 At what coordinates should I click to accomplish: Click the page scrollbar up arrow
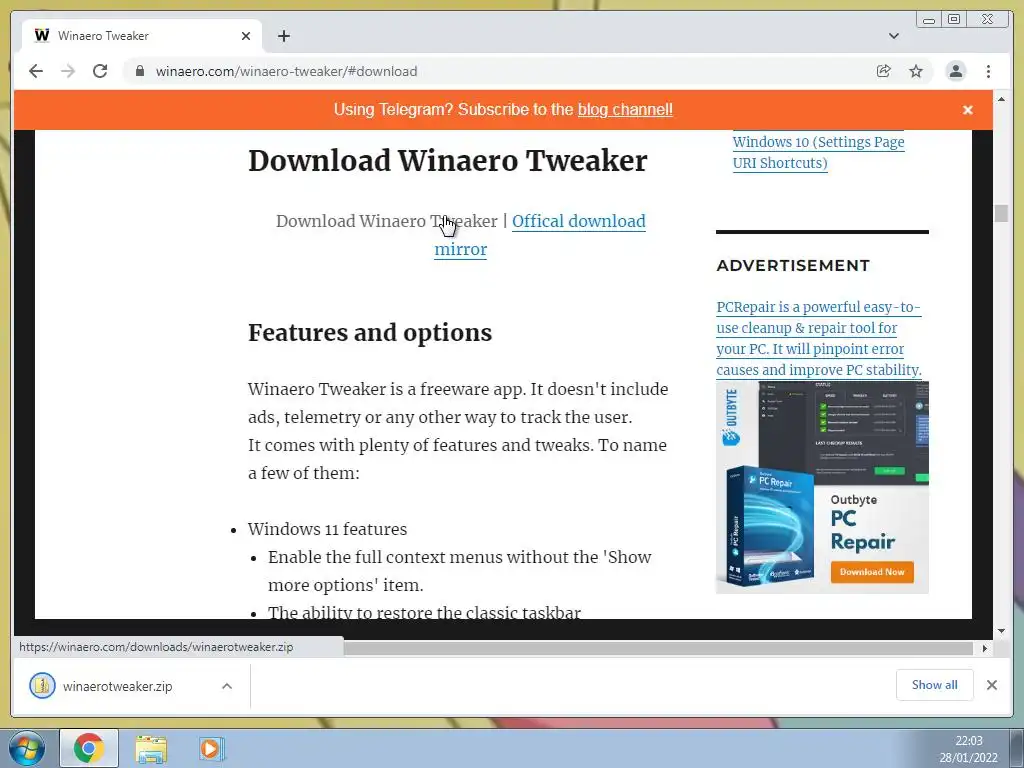[1001, 99]
